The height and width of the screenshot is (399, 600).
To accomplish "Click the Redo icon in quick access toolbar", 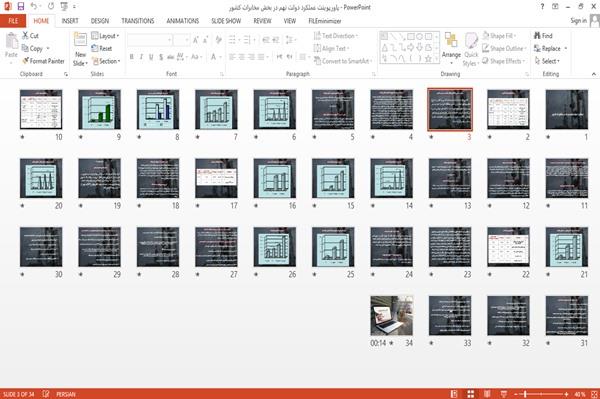I will click(51, 7).
